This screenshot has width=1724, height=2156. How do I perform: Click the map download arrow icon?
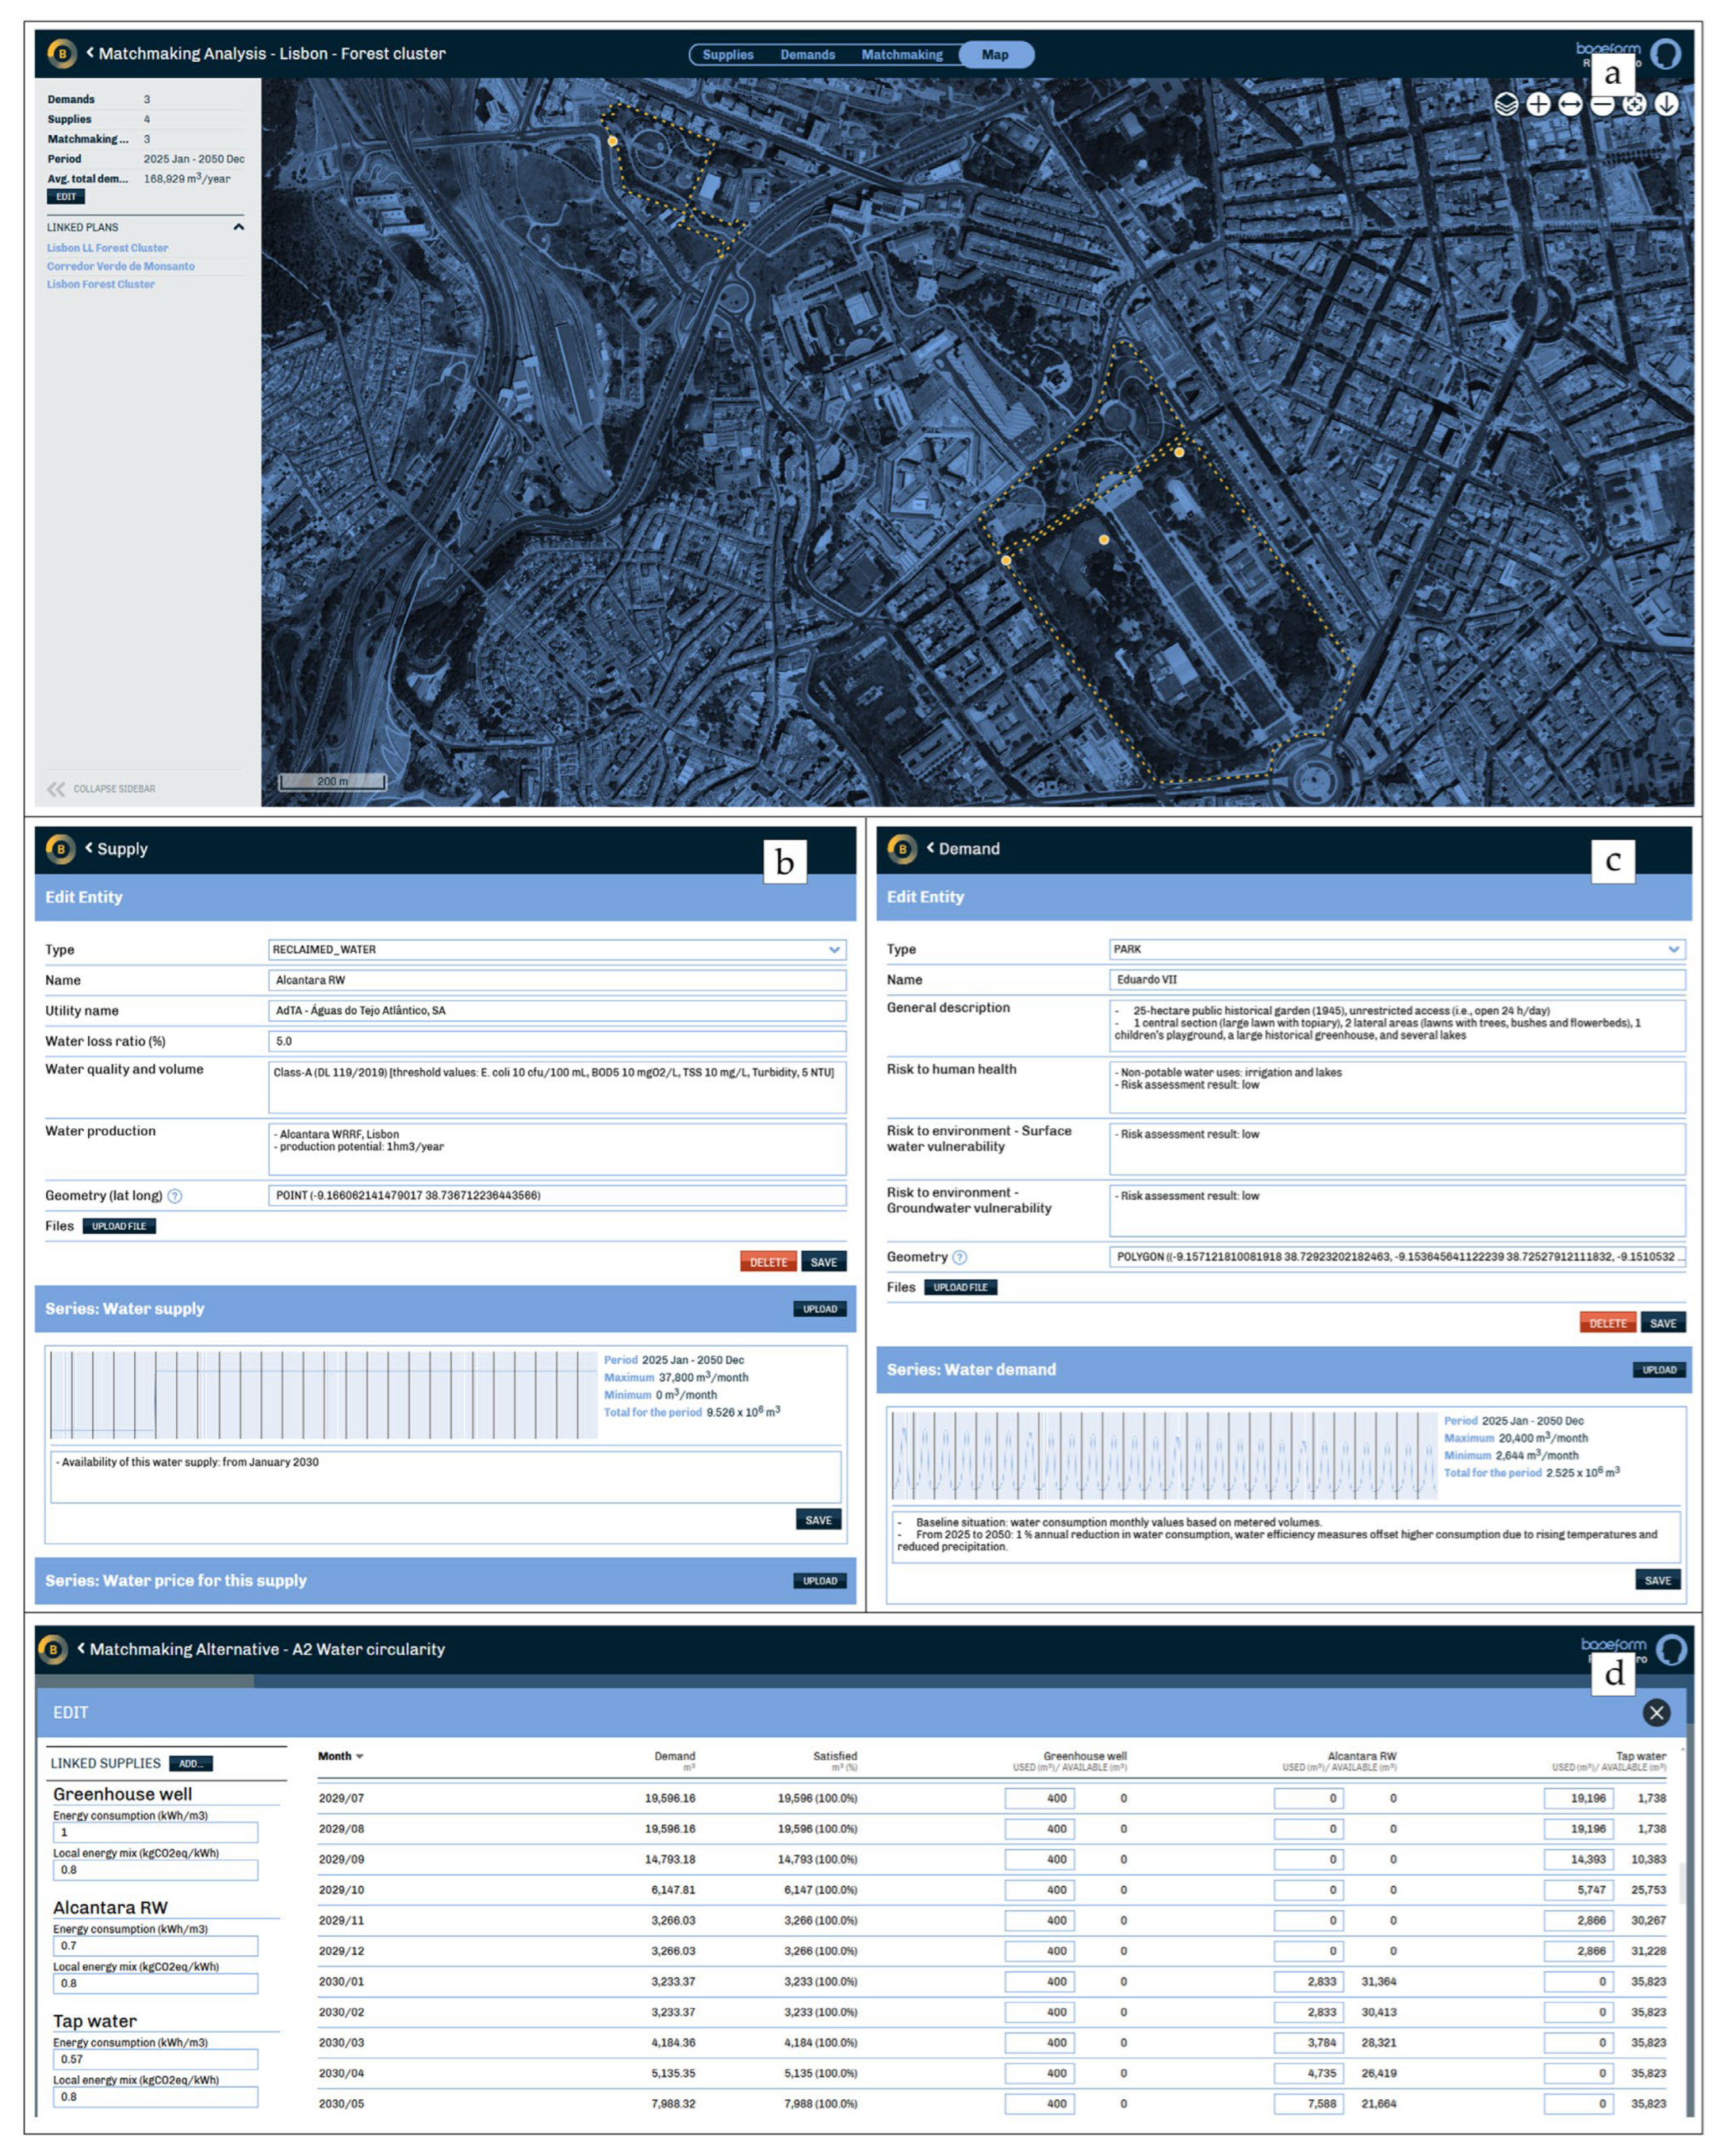click(x=1666, y=104)
